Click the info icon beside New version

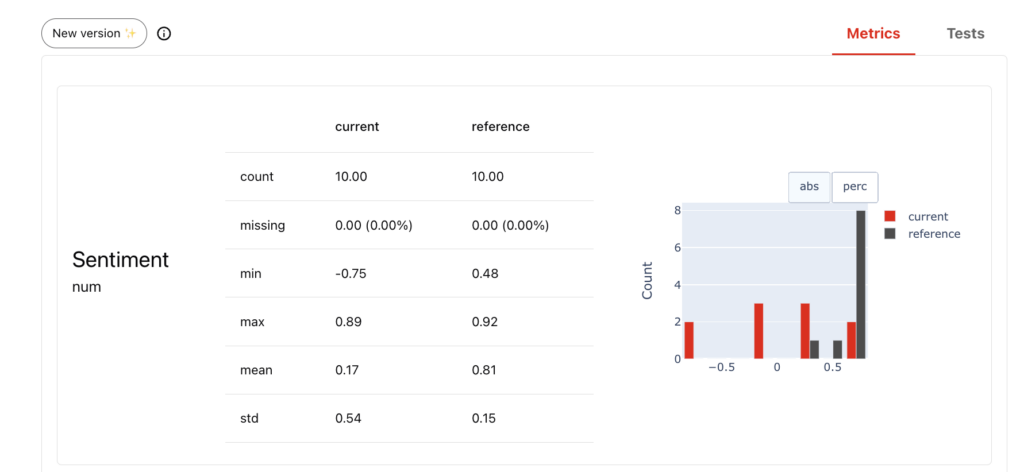coord(164,33)
